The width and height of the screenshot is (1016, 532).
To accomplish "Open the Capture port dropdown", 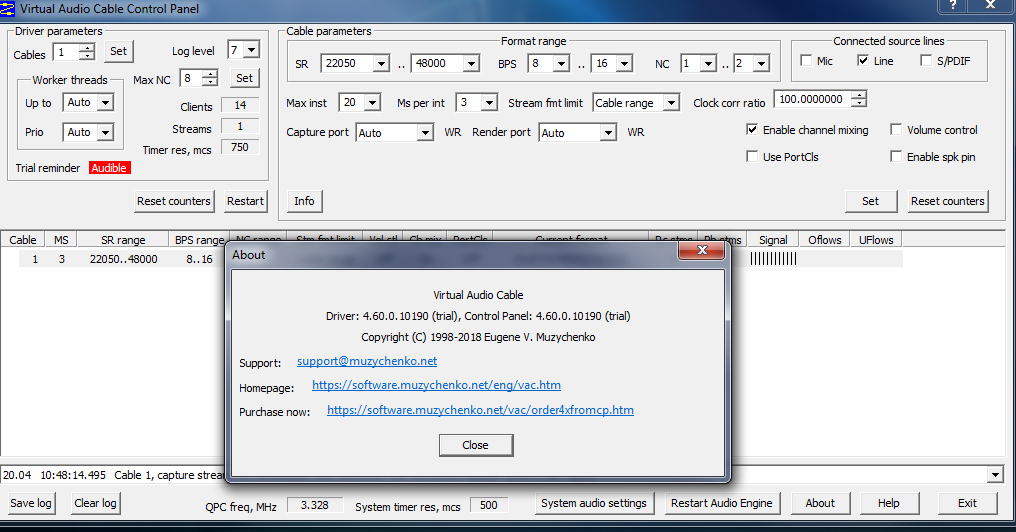I will click(x=425, y=133).
